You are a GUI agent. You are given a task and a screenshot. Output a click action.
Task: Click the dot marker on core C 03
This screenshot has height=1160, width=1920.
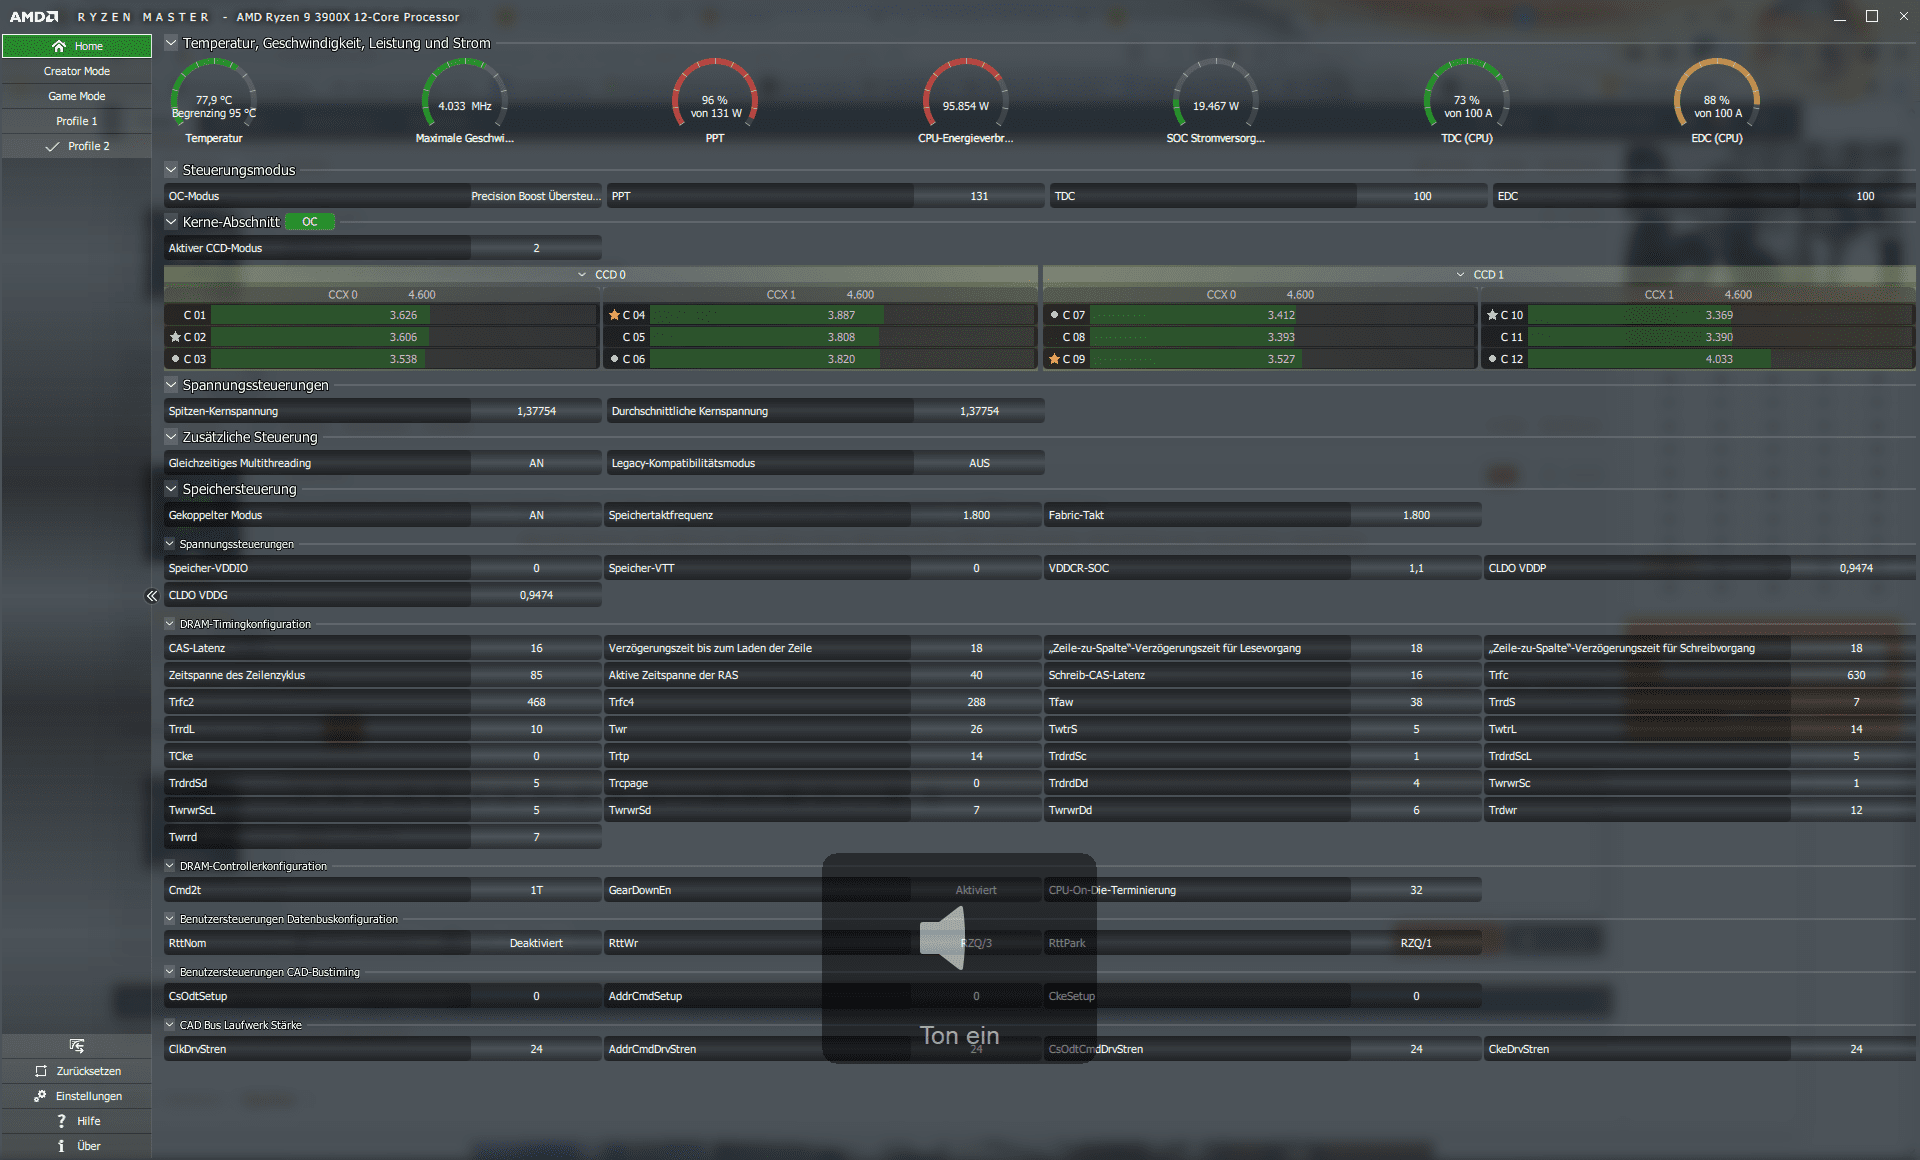click(x=175, y=359)
